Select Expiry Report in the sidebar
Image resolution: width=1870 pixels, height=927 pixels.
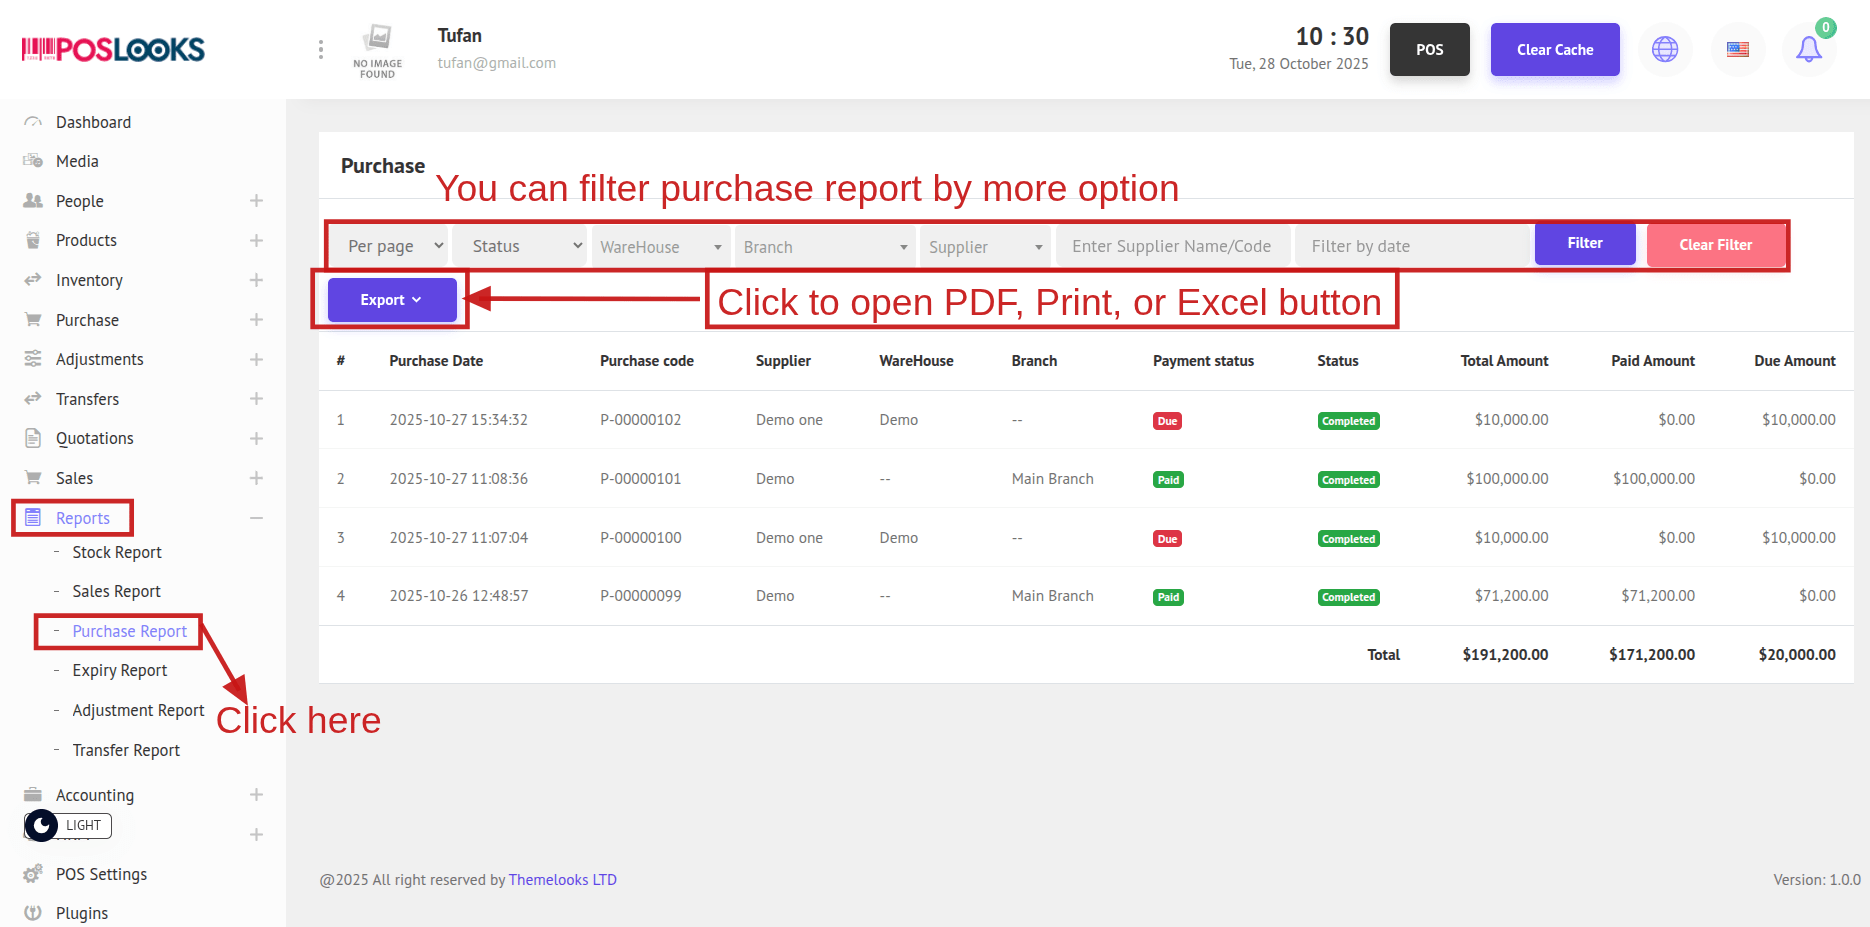click(119, 670)
